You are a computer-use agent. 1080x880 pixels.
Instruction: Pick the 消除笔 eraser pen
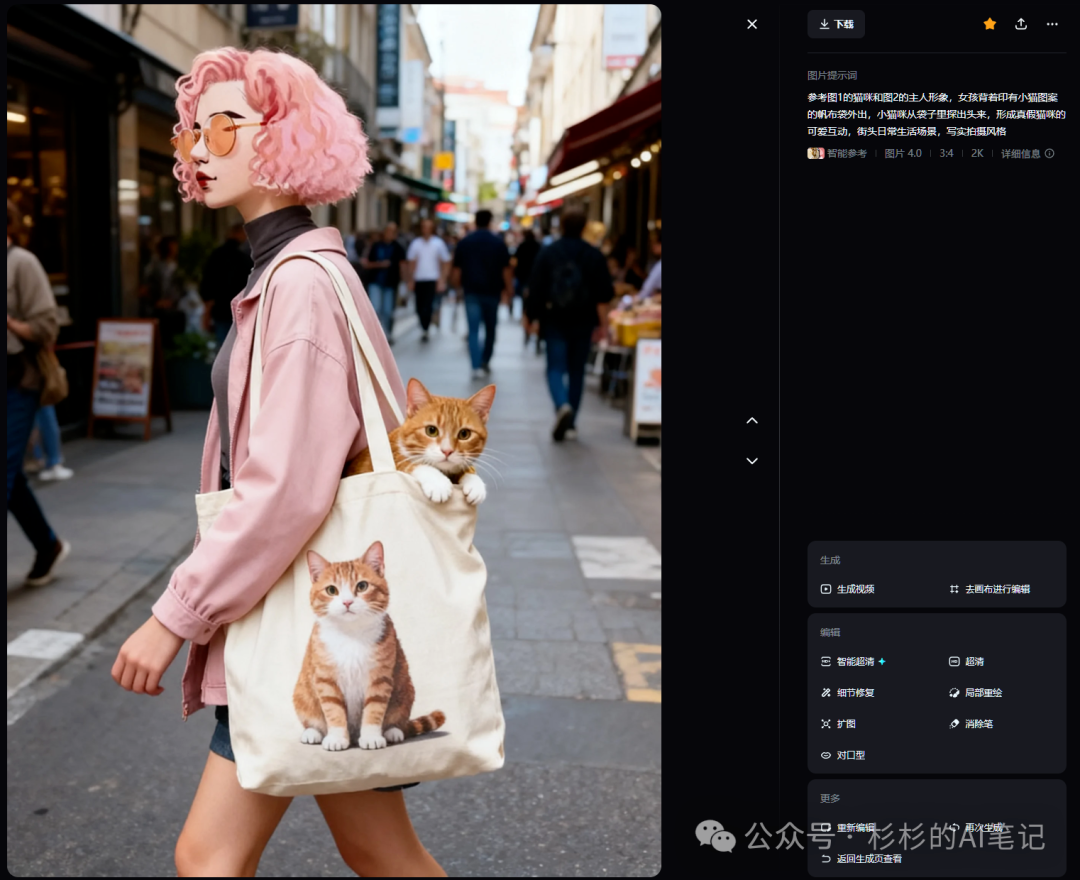tap(971, 724)
